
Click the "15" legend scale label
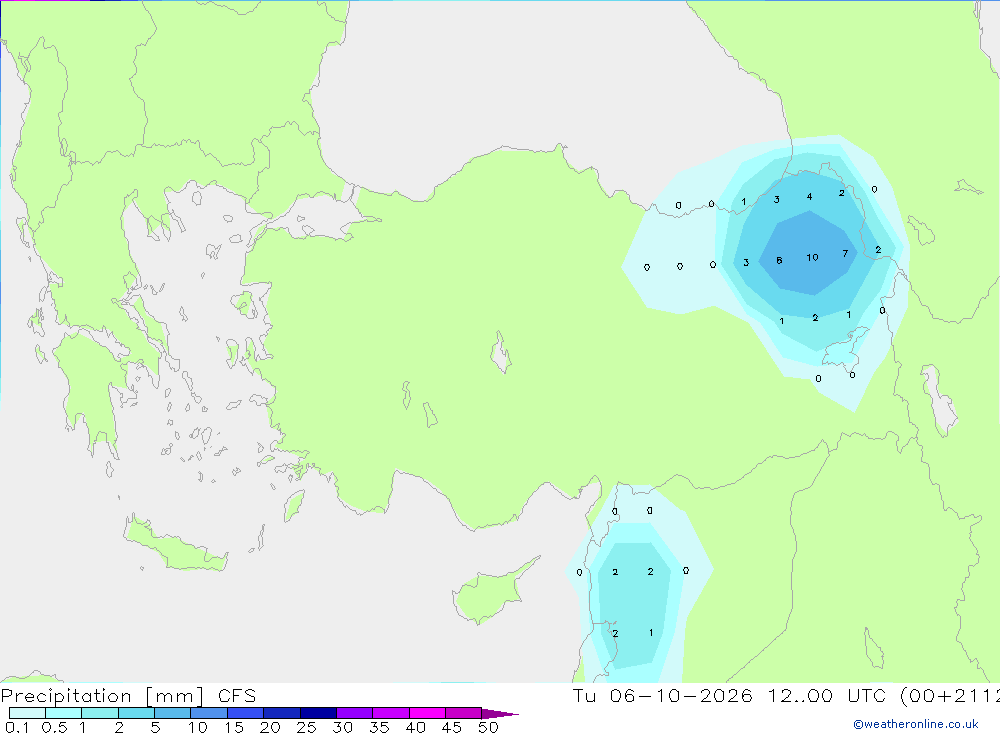coord(234,727)
